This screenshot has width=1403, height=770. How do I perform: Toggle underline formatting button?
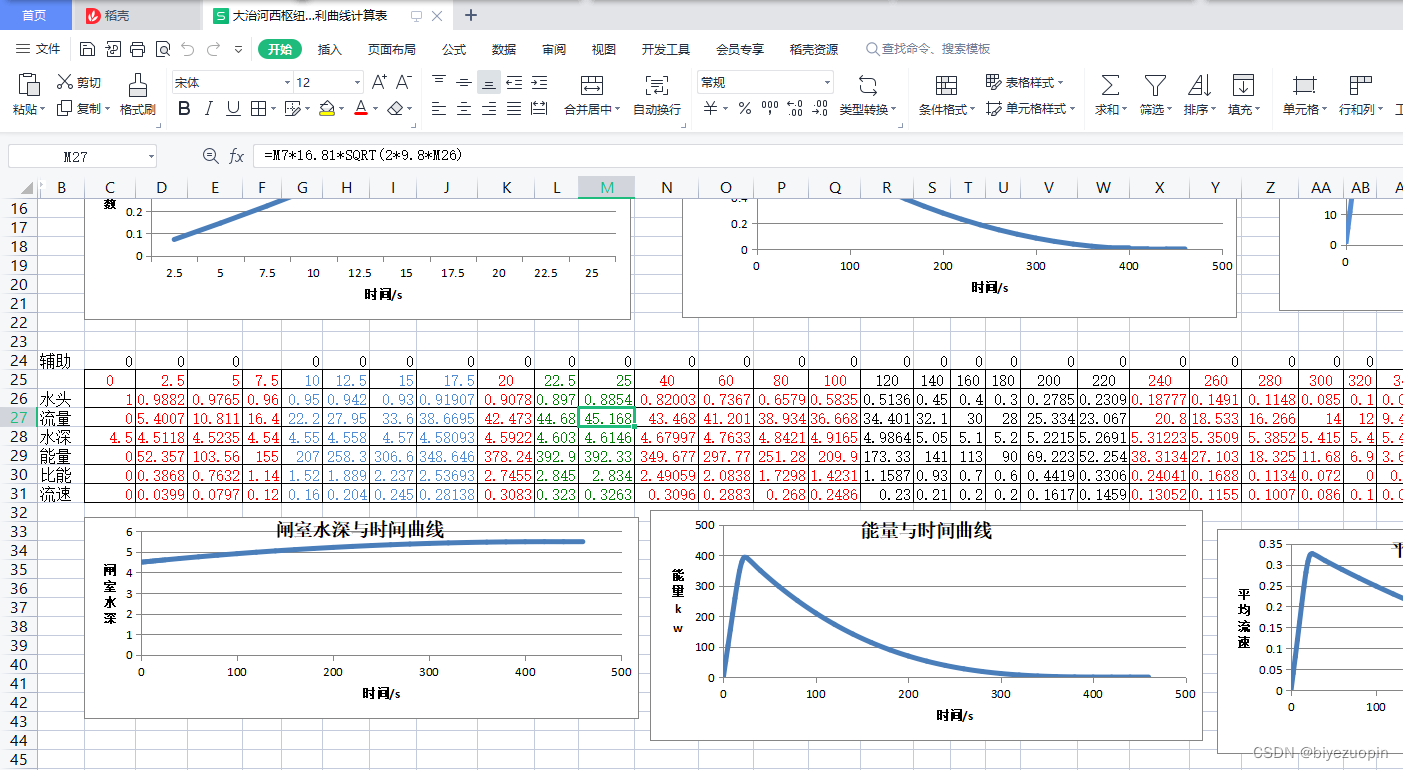233,108
